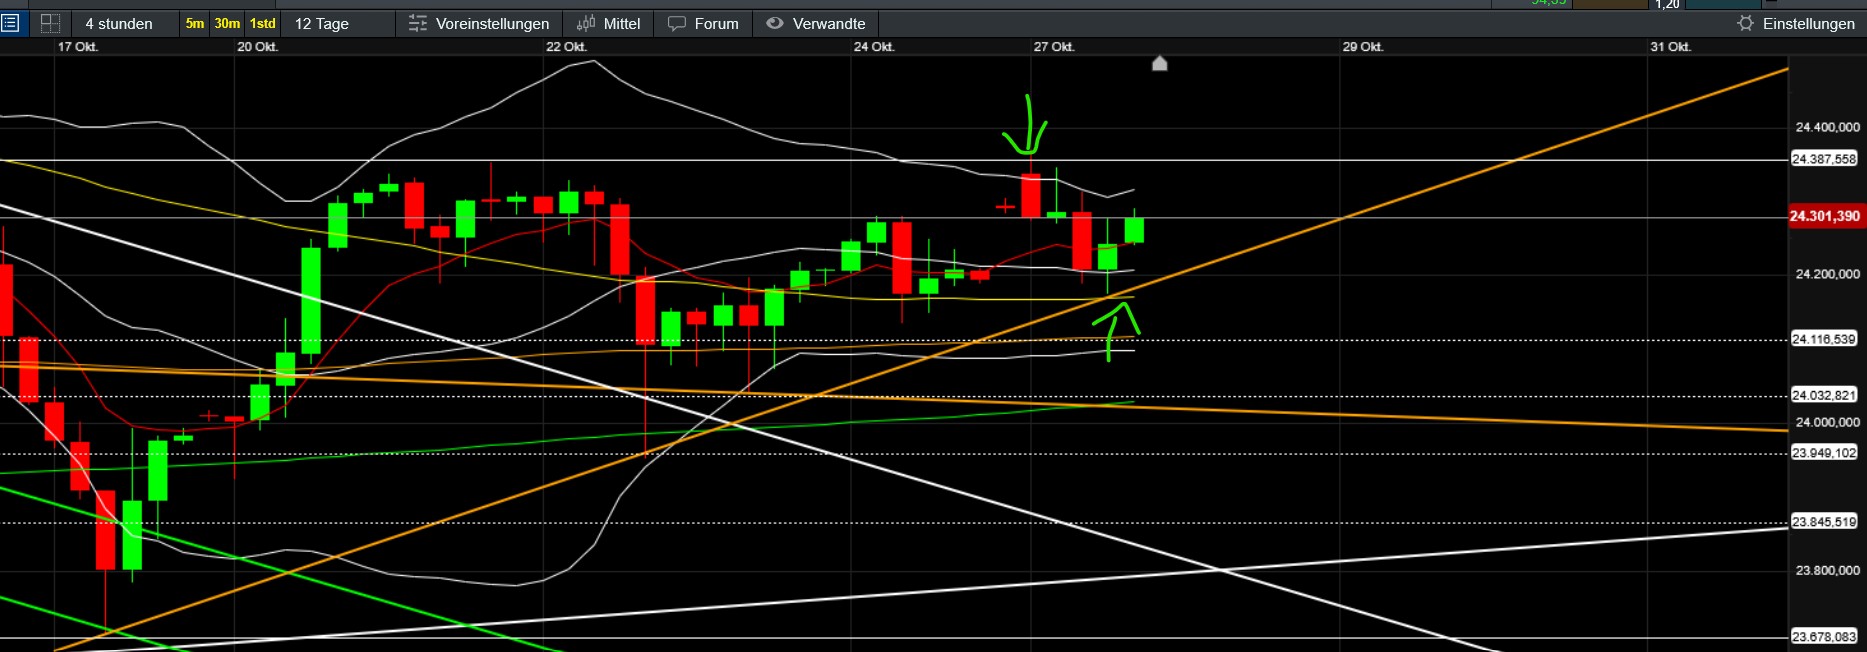Open the list menu icon
The width and height of the screenshot is (1867, 652).
tap(10, 23)
